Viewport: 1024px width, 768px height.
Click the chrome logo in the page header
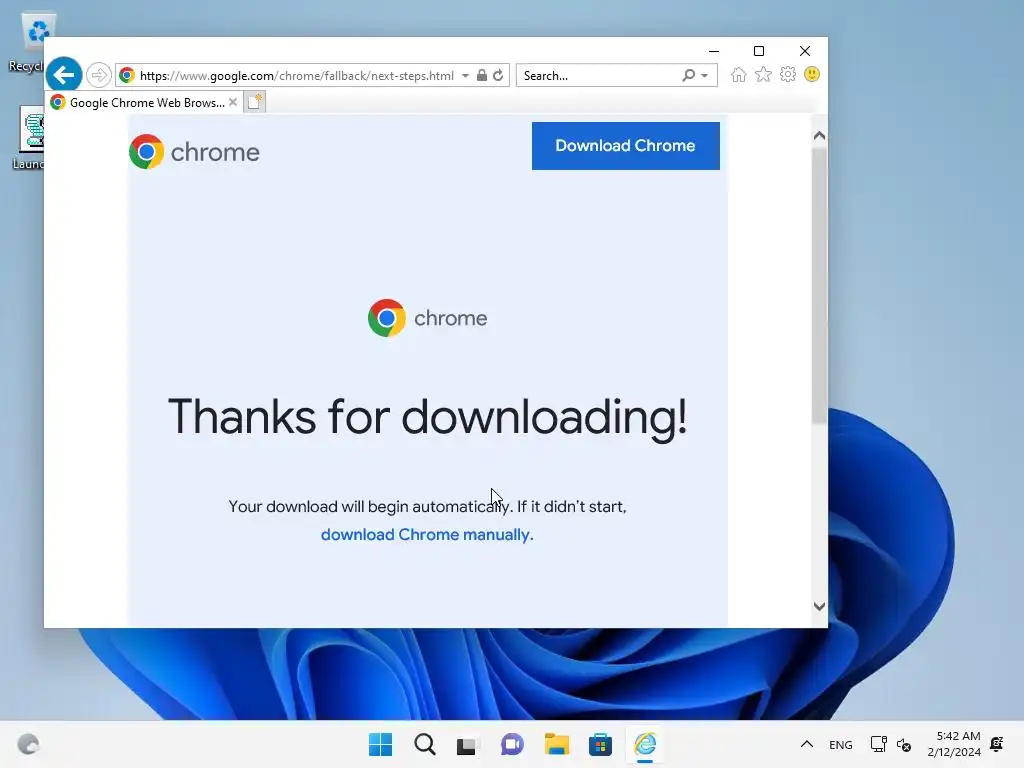[x=194, y=152]
